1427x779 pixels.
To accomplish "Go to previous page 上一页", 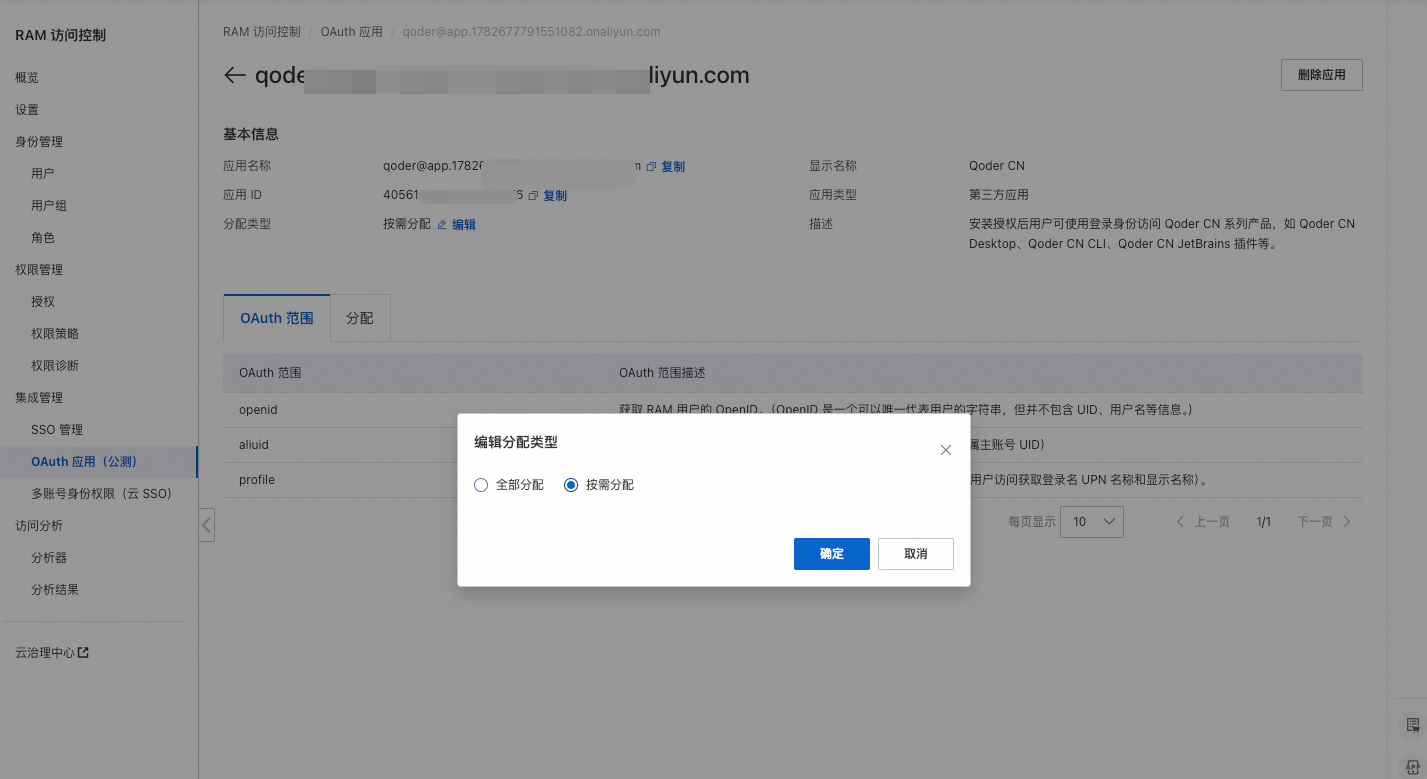I will coord(1203,522).
